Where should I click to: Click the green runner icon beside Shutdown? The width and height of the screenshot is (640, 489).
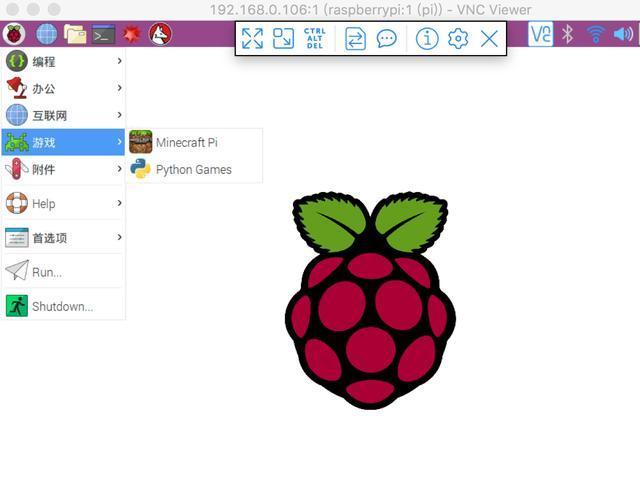click(x=17, y=306)
